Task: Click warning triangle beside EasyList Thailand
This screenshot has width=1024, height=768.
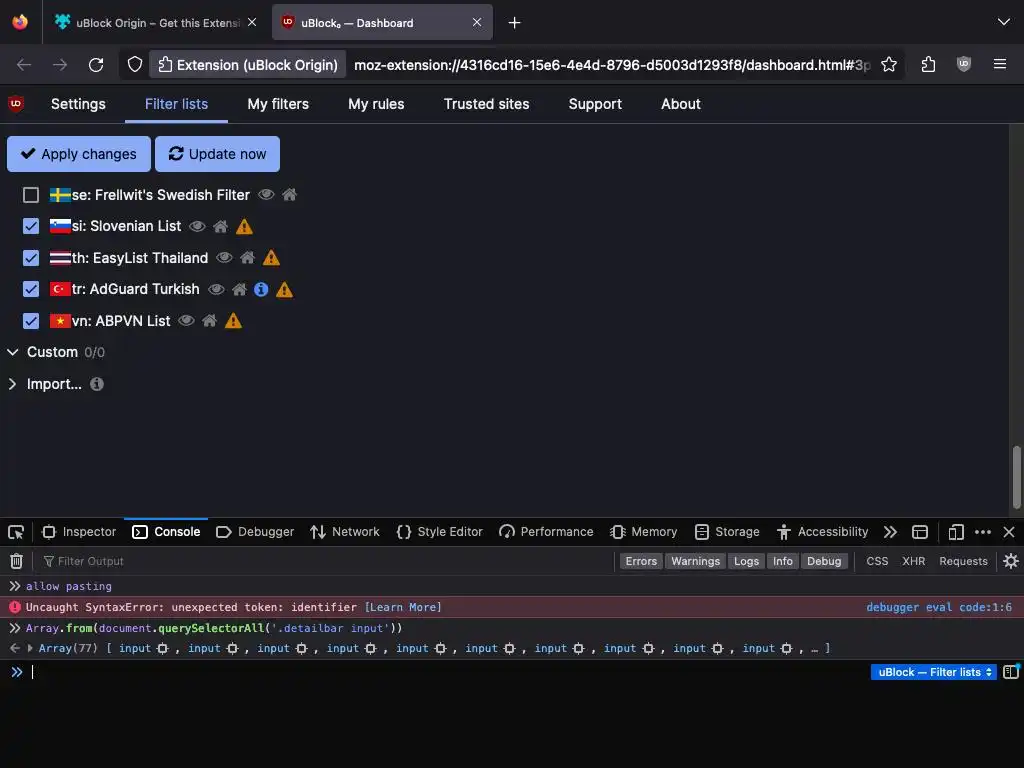Action: tap(271, 258)
